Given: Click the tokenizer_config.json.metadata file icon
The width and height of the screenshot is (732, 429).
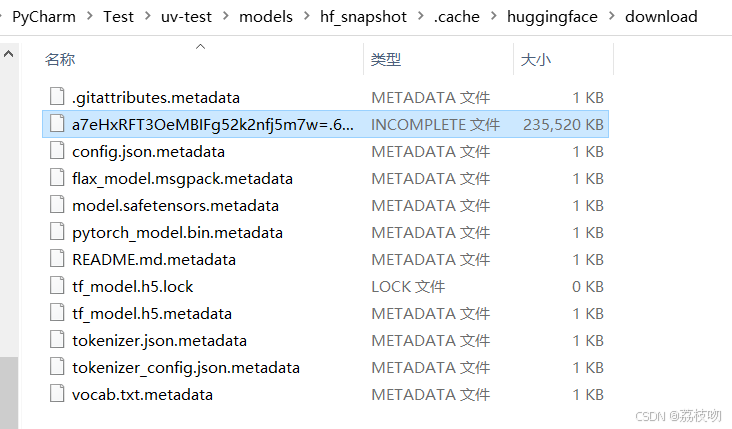Looking at the screenshot, I should pos(57,367).
